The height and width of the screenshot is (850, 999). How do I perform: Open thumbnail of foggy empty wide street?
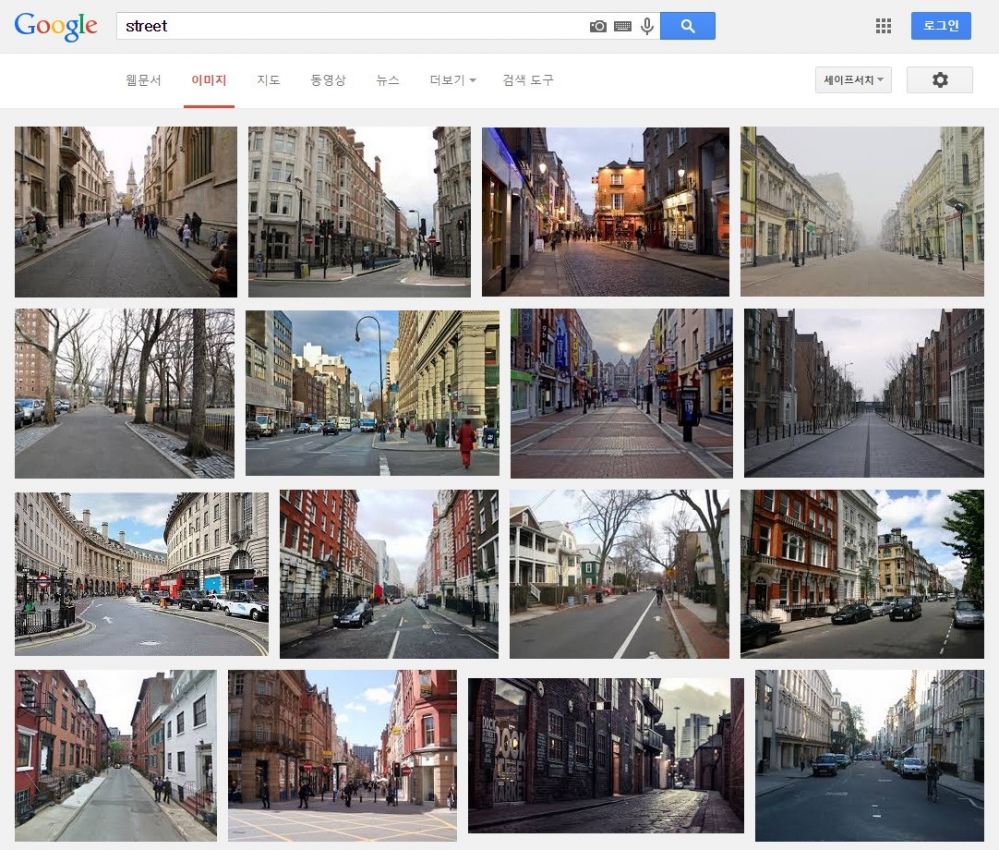[862, 212]
